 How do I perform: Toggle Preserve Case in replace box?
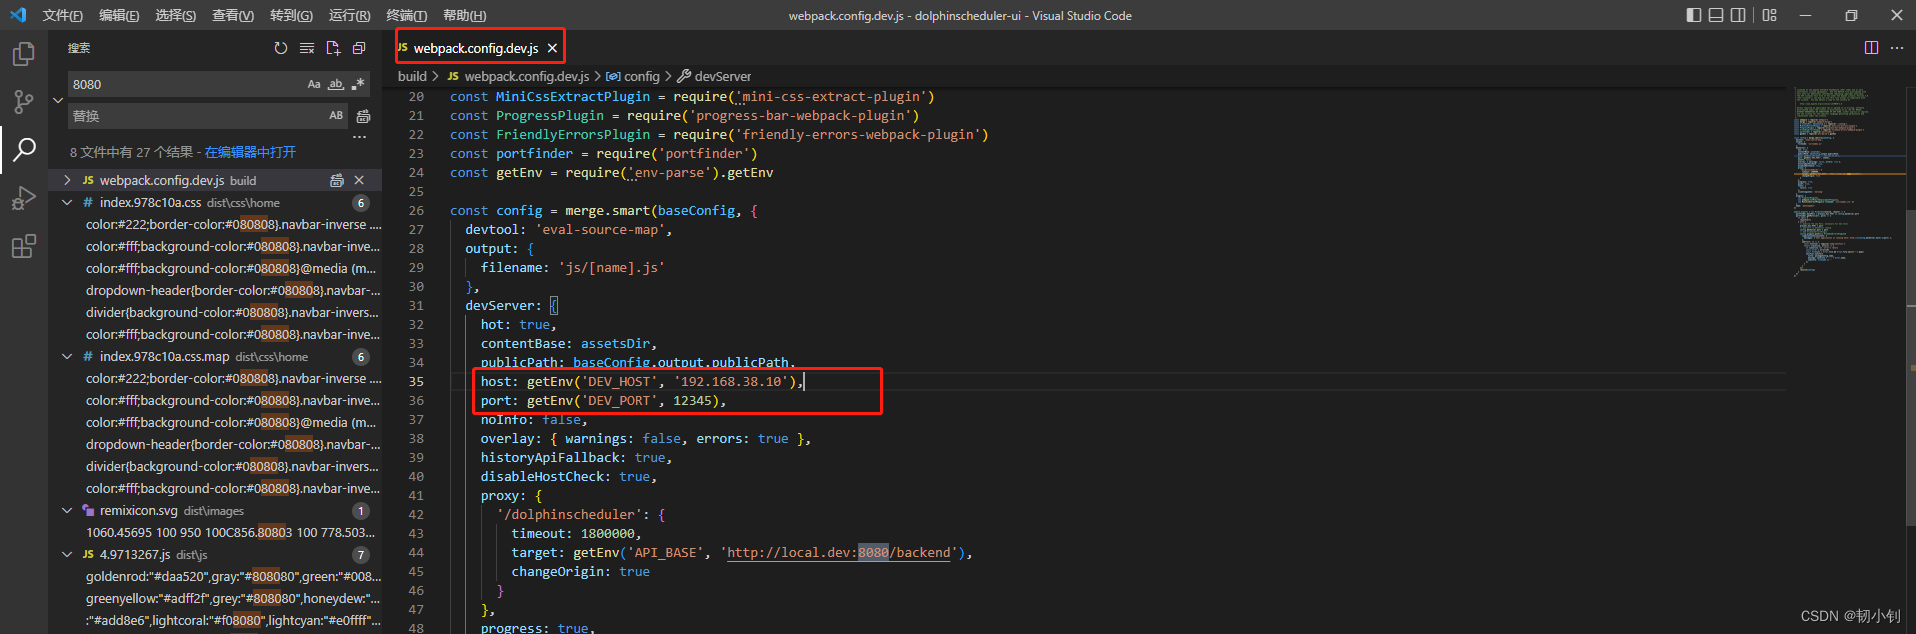click(336, 116)
